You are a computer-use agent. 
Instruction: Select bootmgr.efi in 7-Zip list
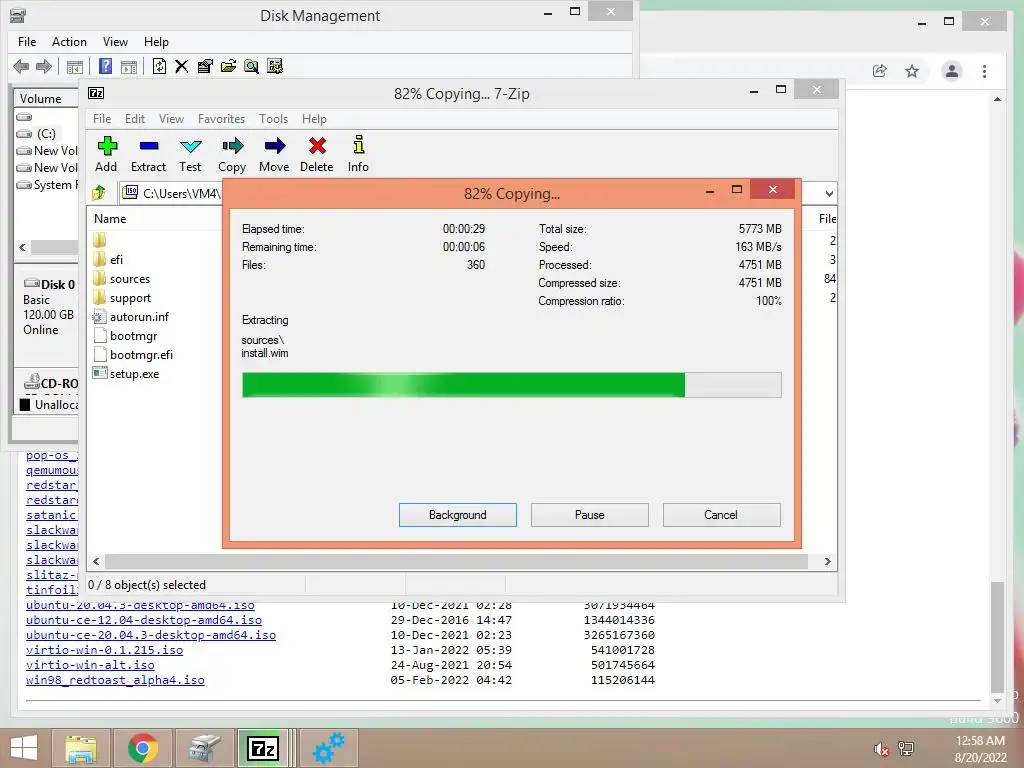(x=141, y=355)
